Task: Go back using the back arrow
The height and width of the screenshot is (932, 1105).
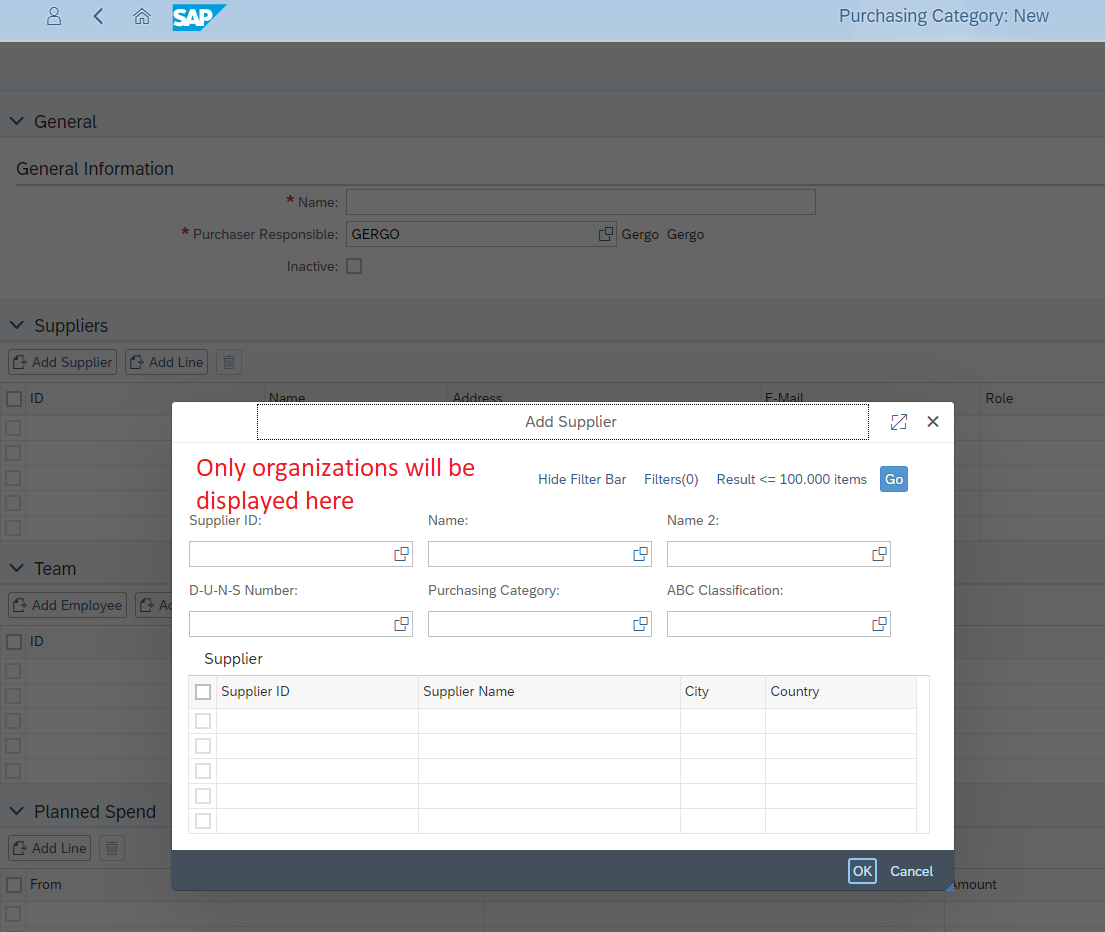Action: pos(98,16)
